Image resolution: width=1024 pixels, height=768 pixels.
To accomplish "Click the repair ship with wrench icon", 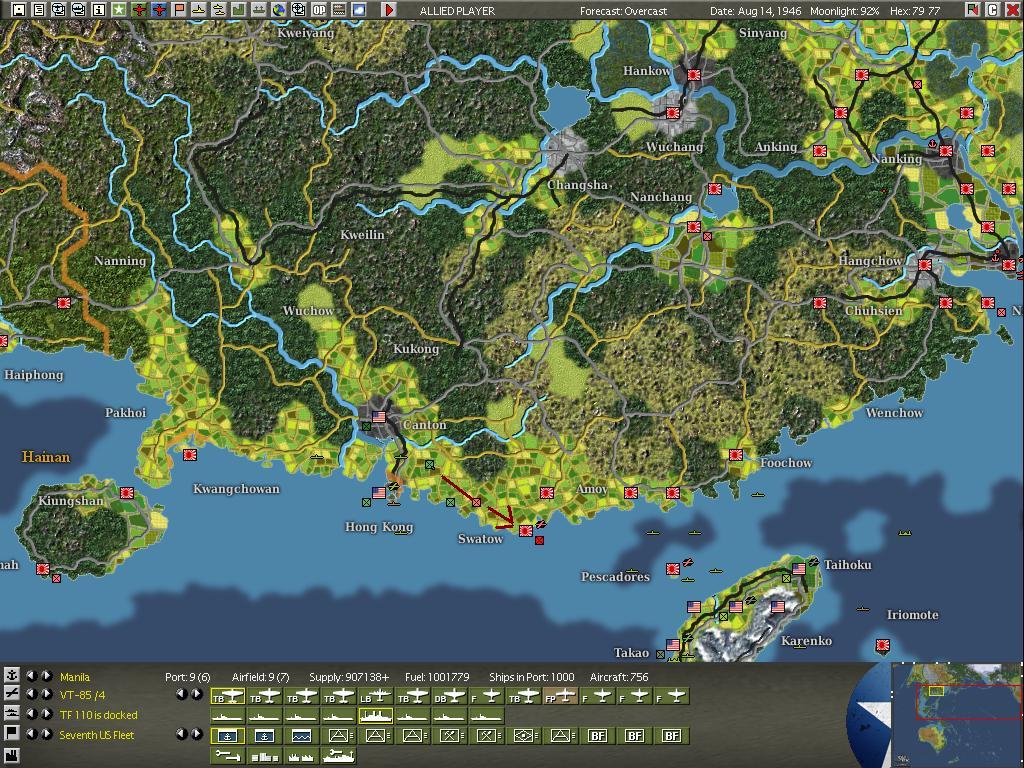I will 338,756.
